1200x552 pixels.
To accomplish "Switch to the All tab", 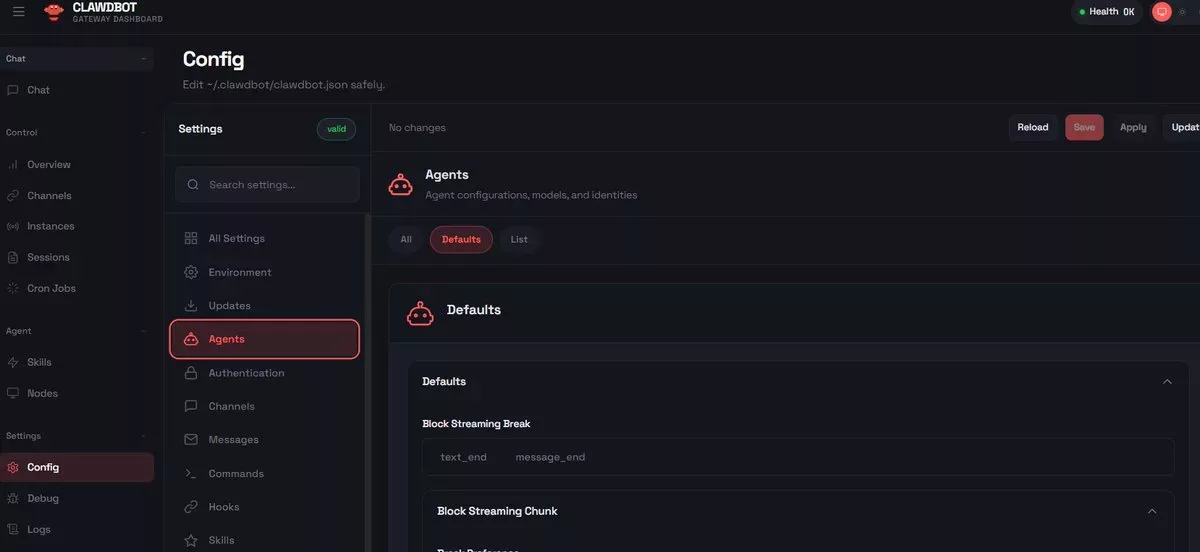I will click(406, 239).
